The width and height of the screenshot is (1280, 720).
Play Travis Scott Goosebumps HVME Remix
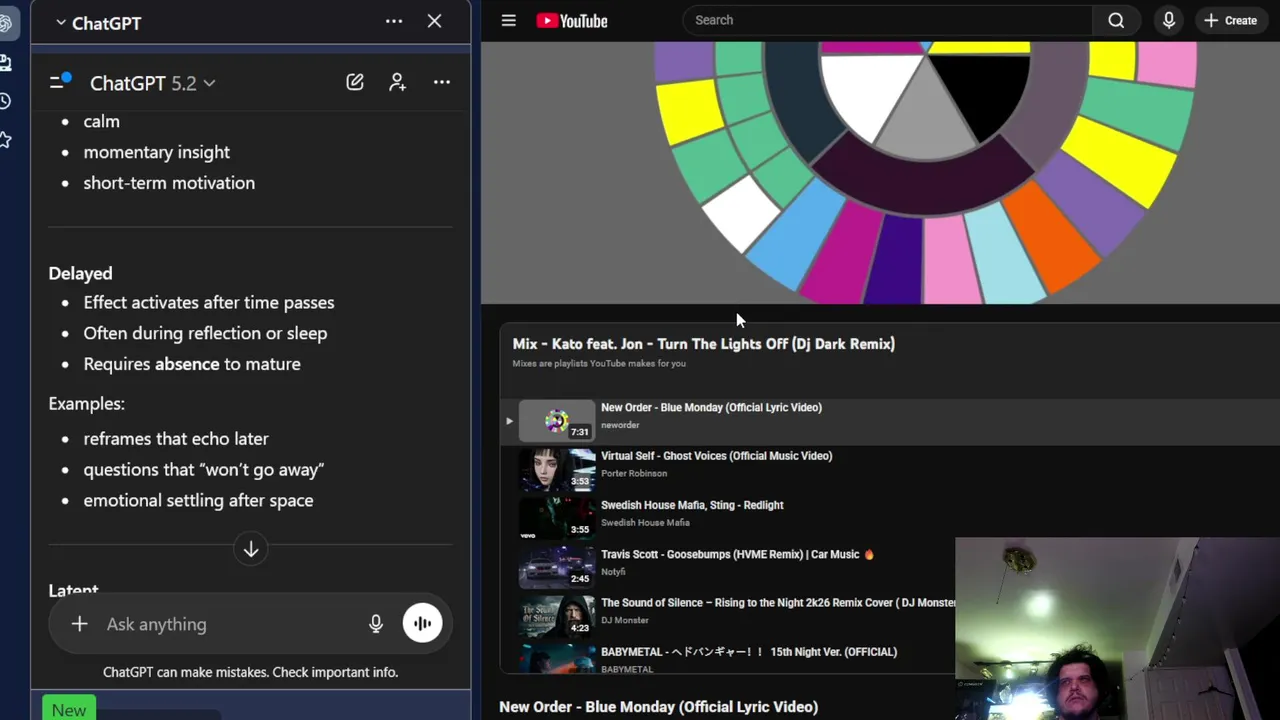coord(738,554)
